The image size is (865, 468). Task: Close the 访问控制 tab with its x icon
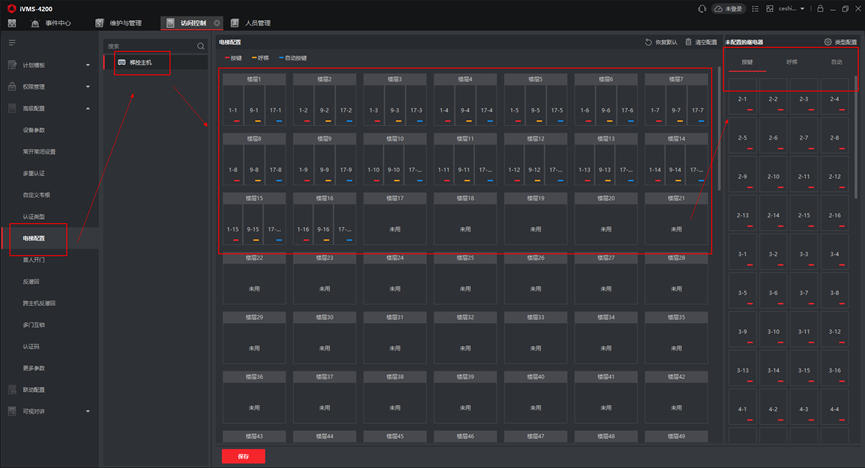(x=217, y=23)
